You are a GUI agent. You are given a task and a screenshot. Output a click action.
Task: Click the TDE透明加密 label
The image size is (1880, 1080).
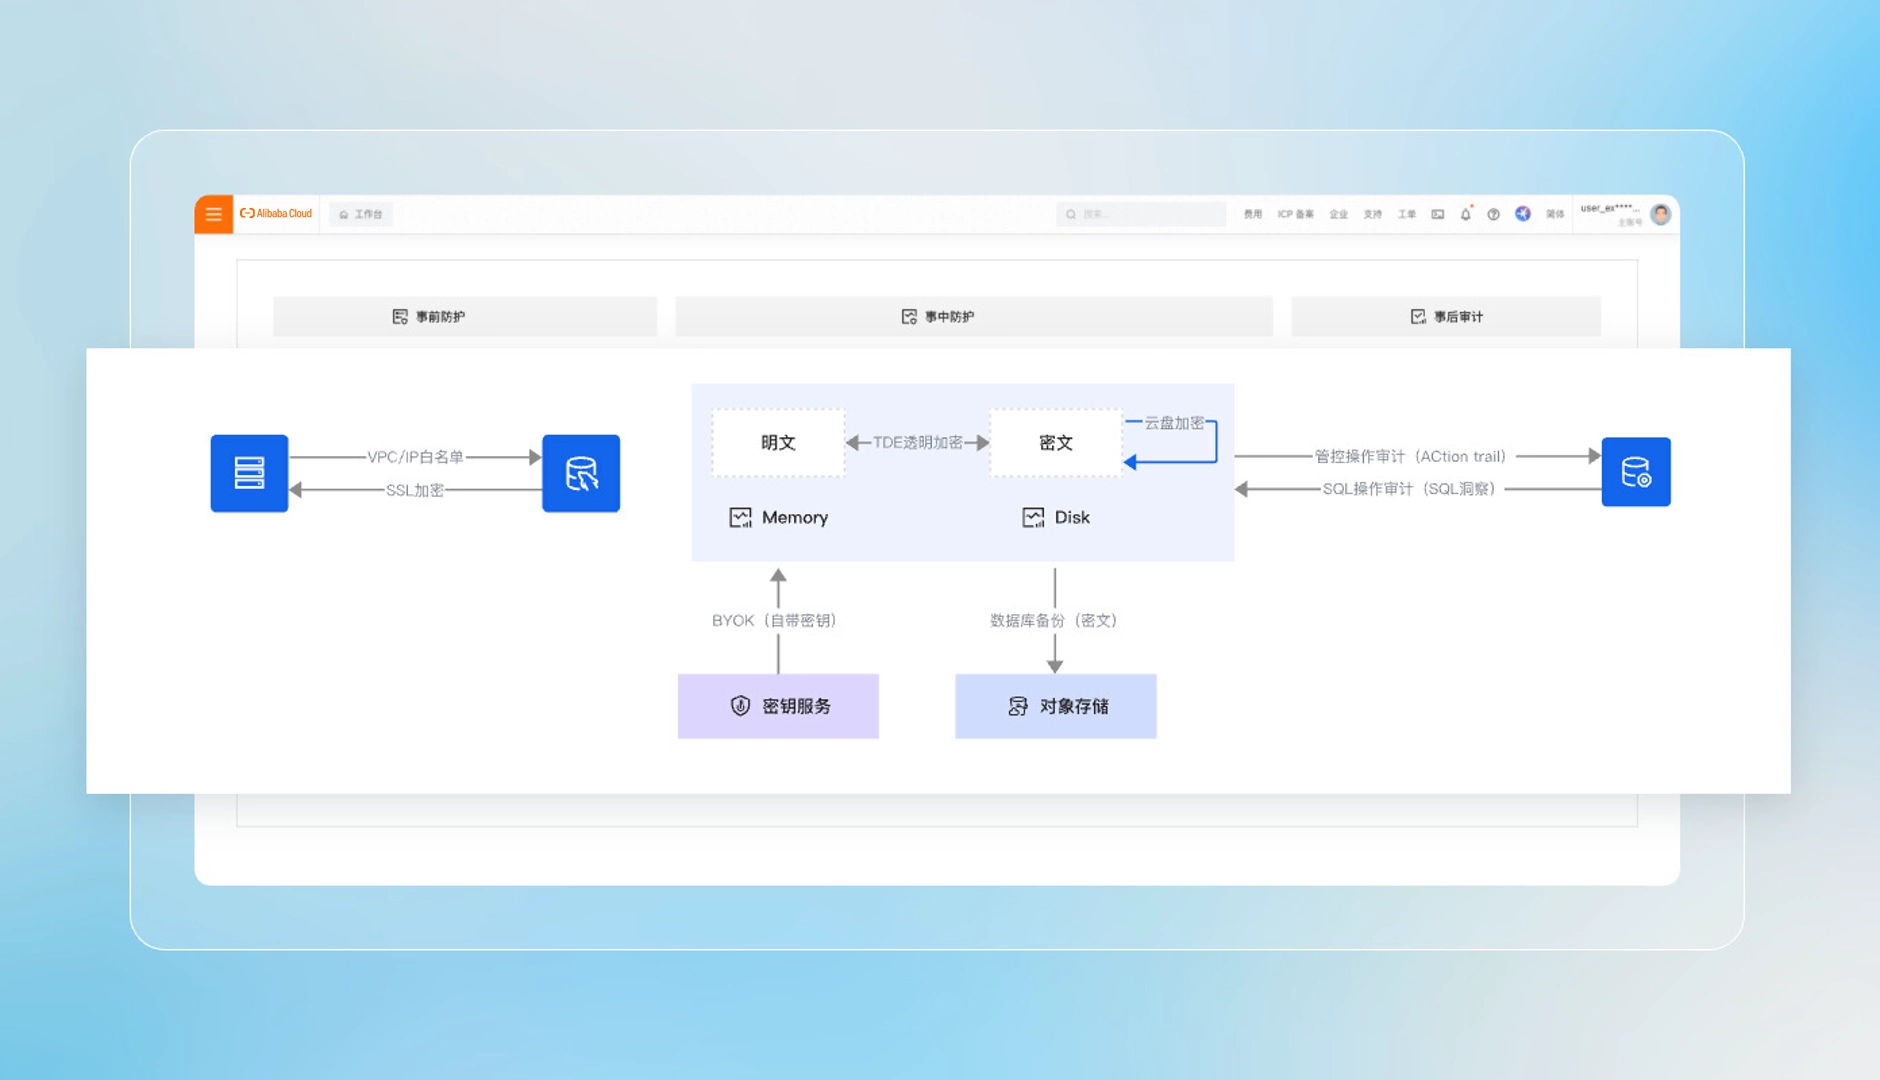917,442
